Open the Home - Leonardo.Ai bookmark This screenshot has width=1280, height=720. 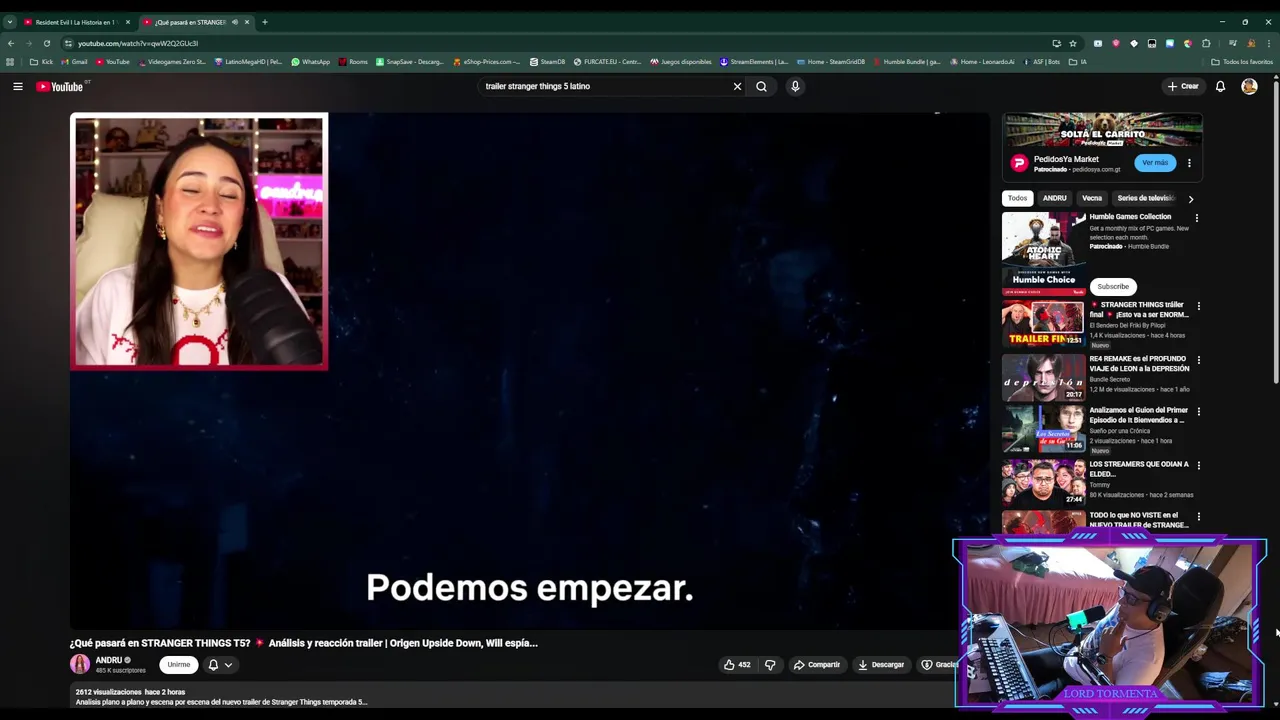pyautogui.click(x=982, y=62)
